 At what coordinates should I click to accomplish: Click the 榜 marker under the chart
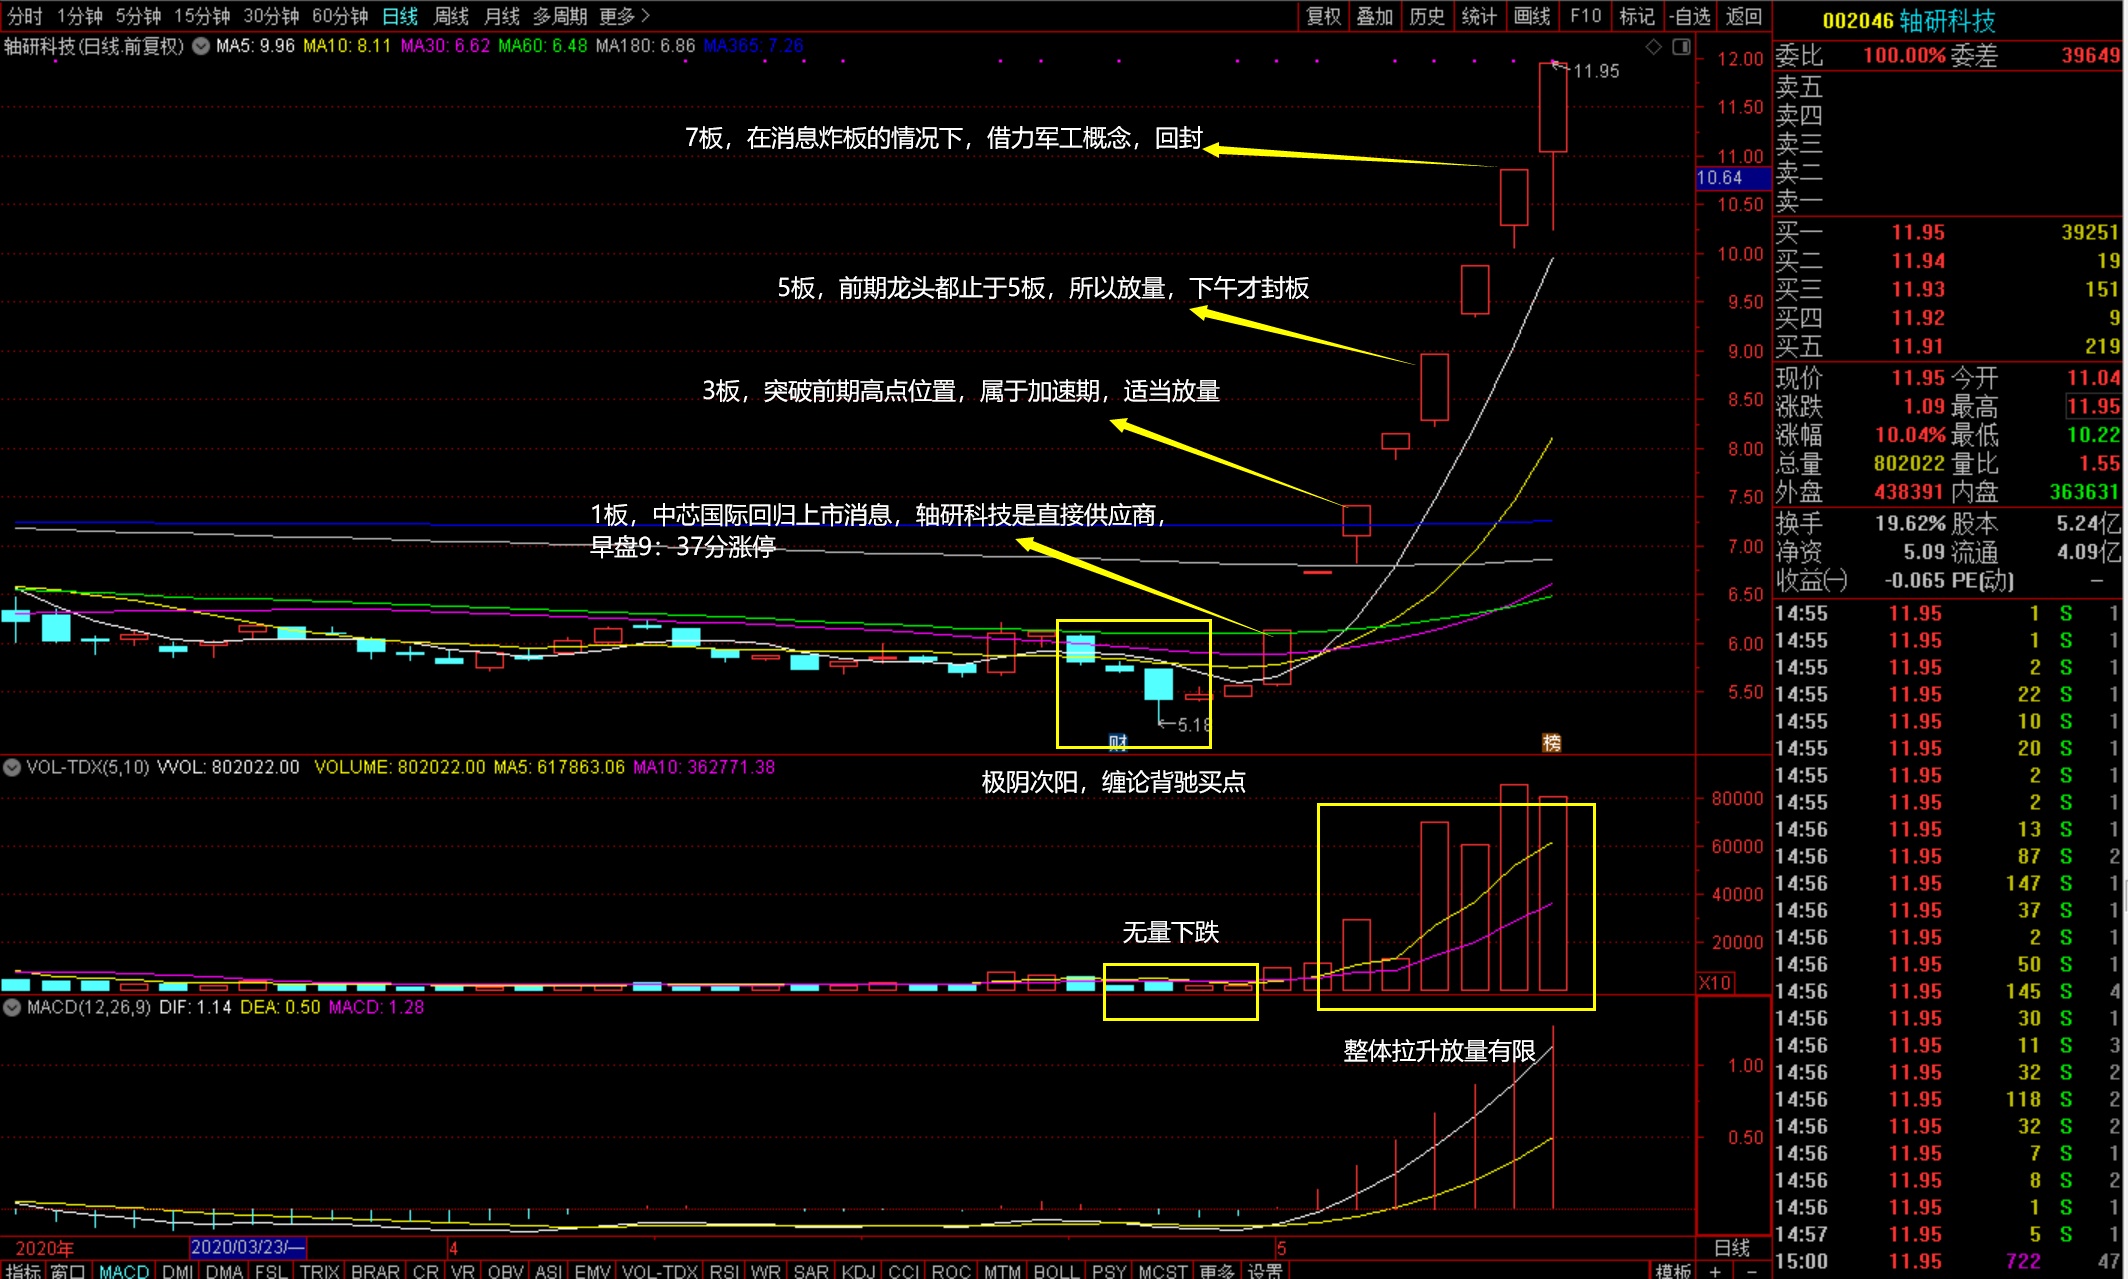click(x=1551, y=742)
